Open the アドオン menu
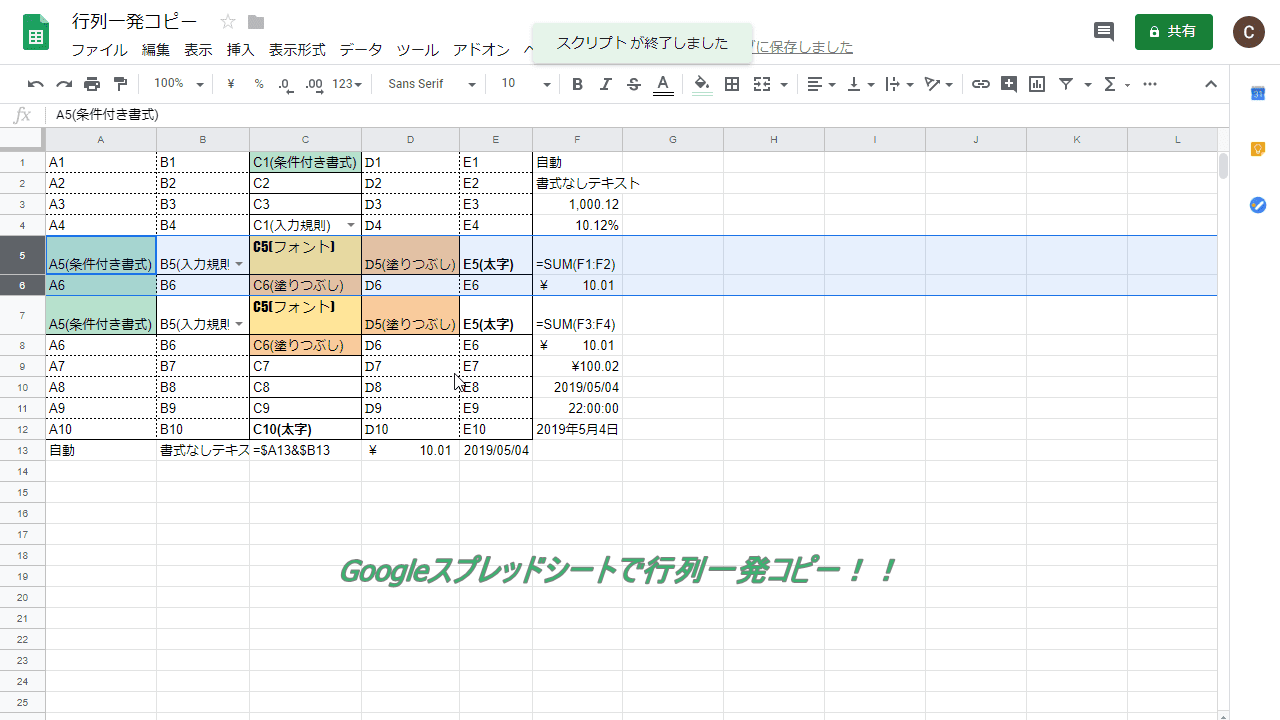1280x720 pixels. [481, 49]
